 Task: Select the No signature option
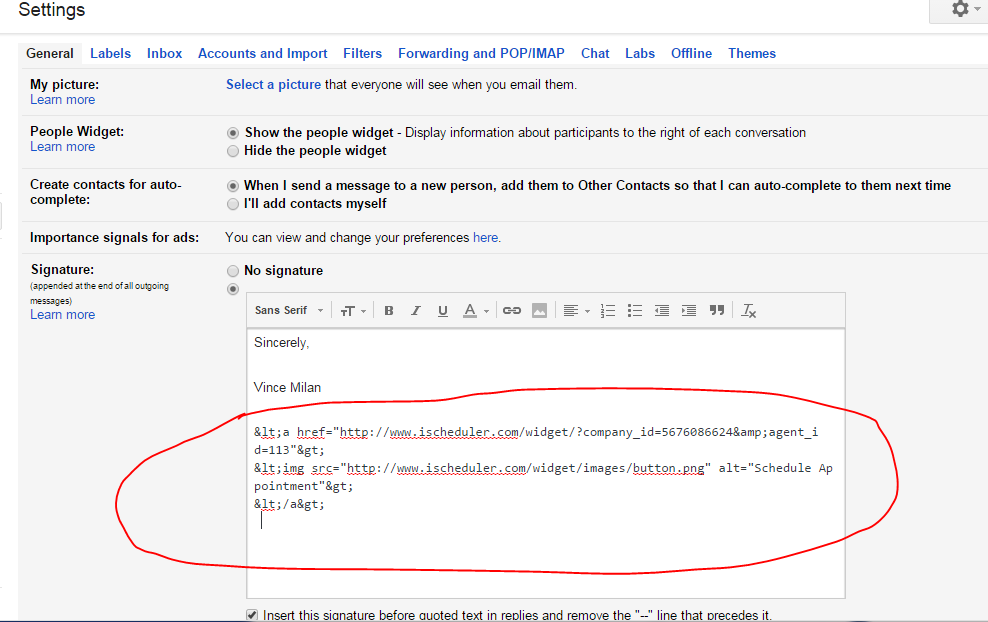pyautogui.click(x=233, y=271)
